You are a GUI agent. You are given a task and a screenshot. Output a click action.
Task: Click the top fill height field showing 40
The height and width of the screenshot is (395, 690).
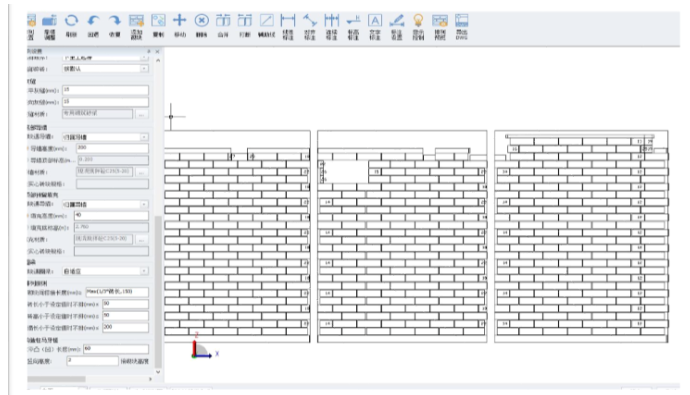(111, 216)
